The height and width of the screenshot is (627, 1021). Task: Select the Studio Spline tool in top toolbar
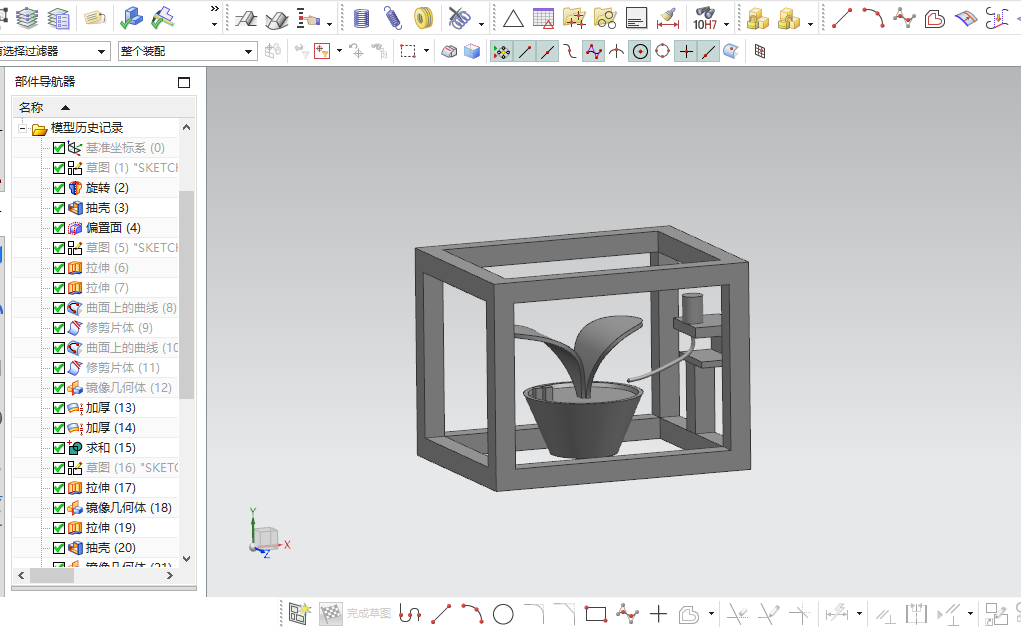point(904,18)
